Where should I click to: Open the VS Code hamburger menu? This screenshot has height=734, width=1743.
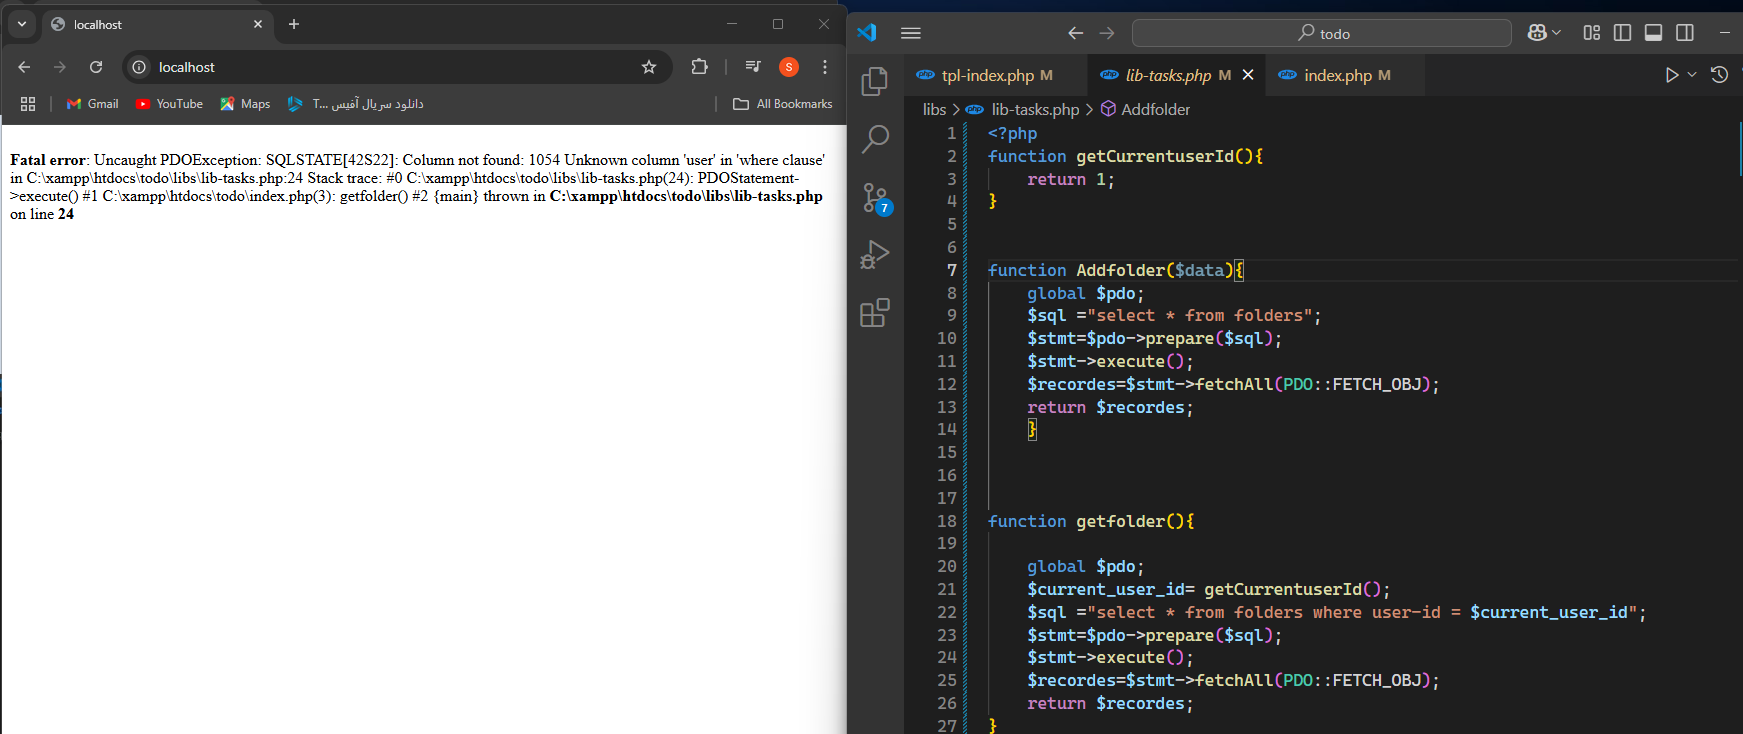pos(910,33)
